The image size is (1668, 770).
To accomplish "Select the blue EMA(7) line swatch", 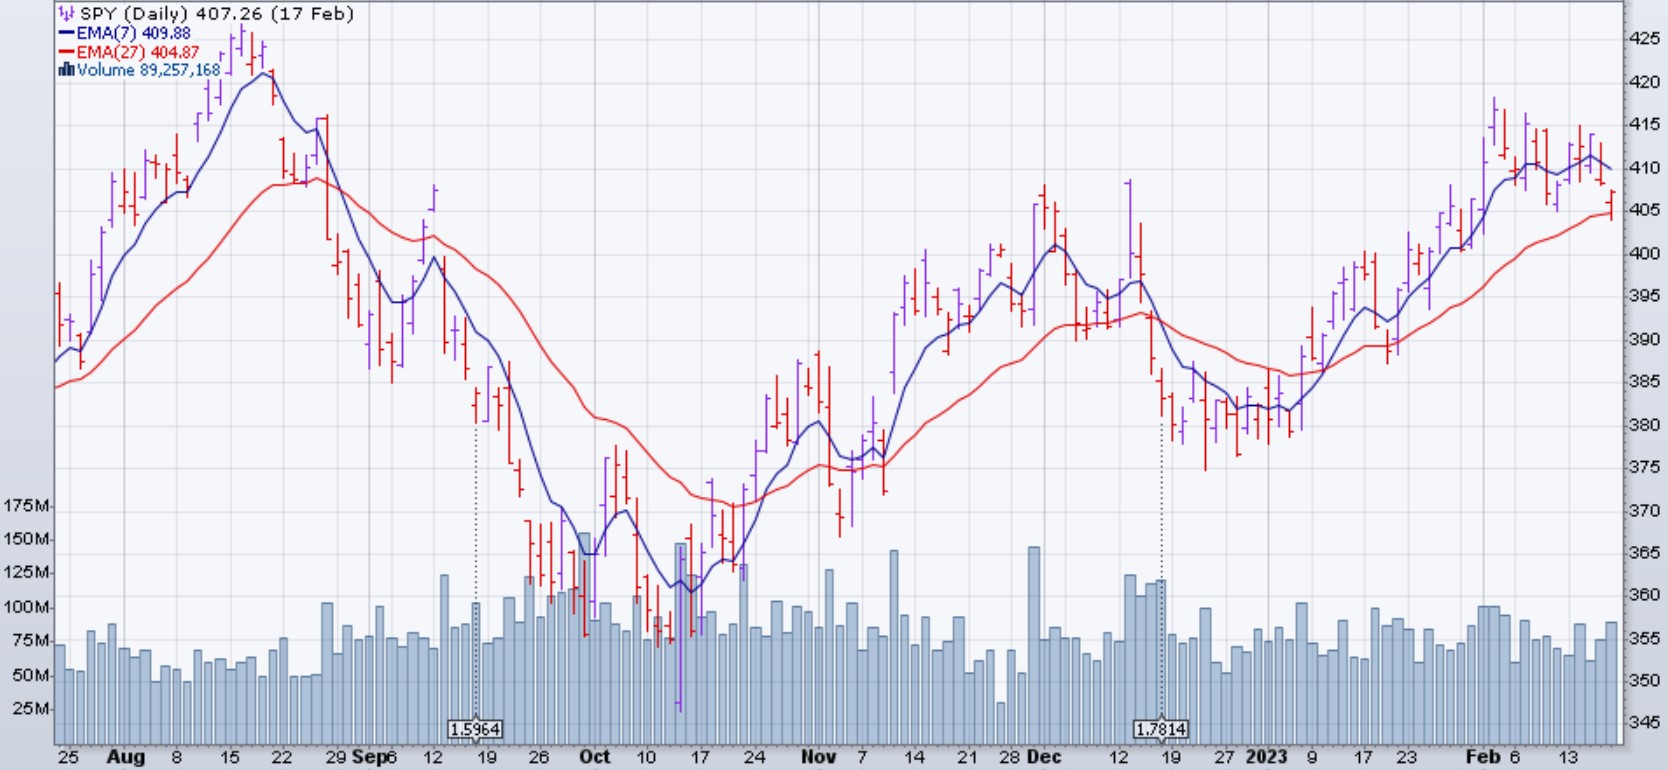I will click(66, 33).
